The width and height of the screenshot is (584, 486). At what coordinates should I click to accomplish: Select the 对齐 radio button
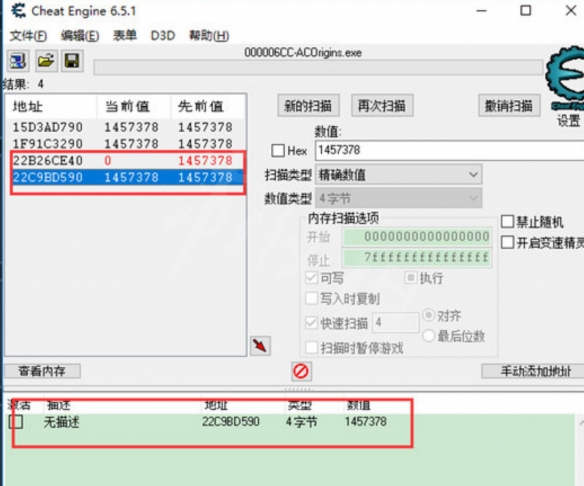click(x=429, y=315)
